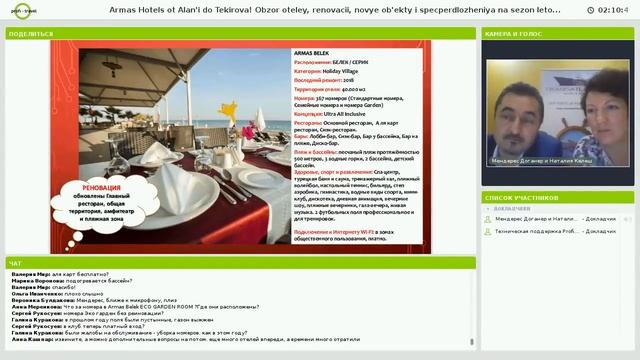This screenshot has width=640, height=360.
Task: Select participant Техническая поддержка Profi
Action: 555,231
